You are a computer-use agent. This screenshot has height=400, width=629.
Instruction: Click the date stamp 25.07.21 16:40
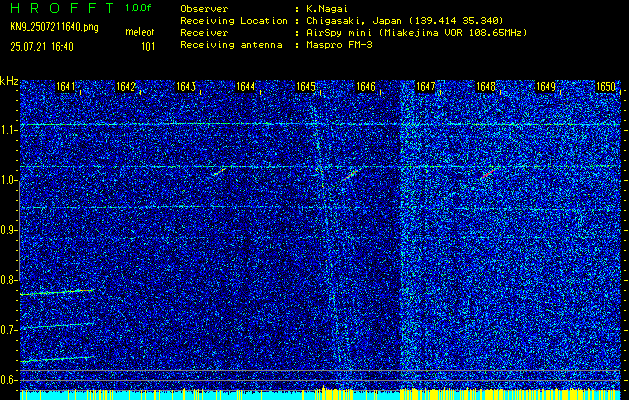point(42,47)
